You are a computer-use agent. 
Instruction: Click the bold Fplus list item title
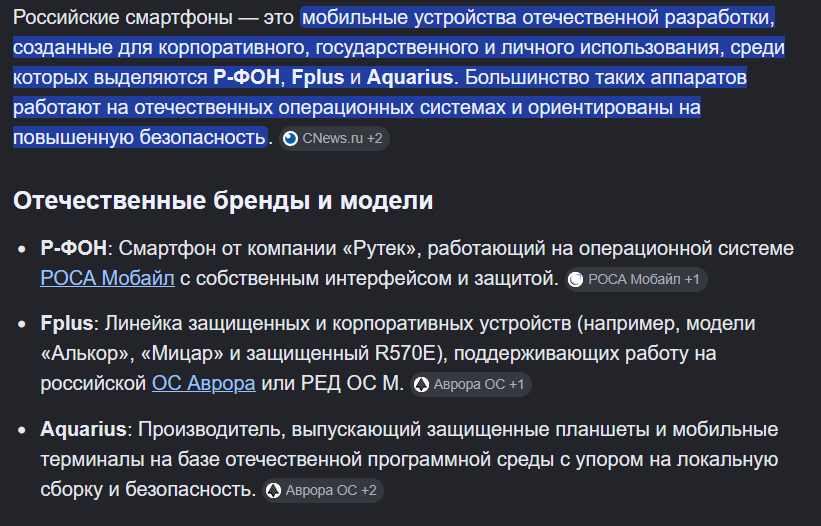tap(66, 323)
